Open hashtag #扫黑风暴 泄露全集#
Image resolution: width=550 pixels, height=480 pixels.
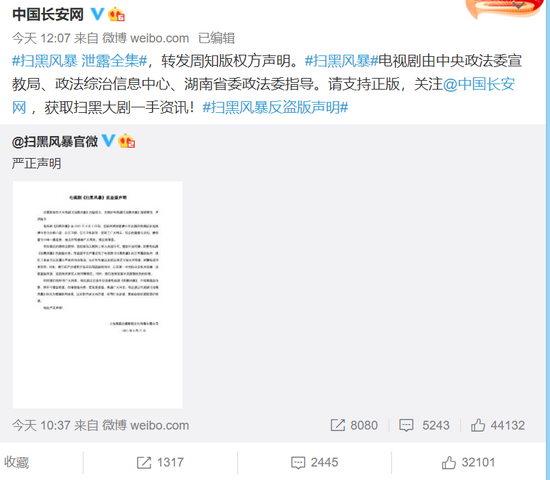point(80,61)
